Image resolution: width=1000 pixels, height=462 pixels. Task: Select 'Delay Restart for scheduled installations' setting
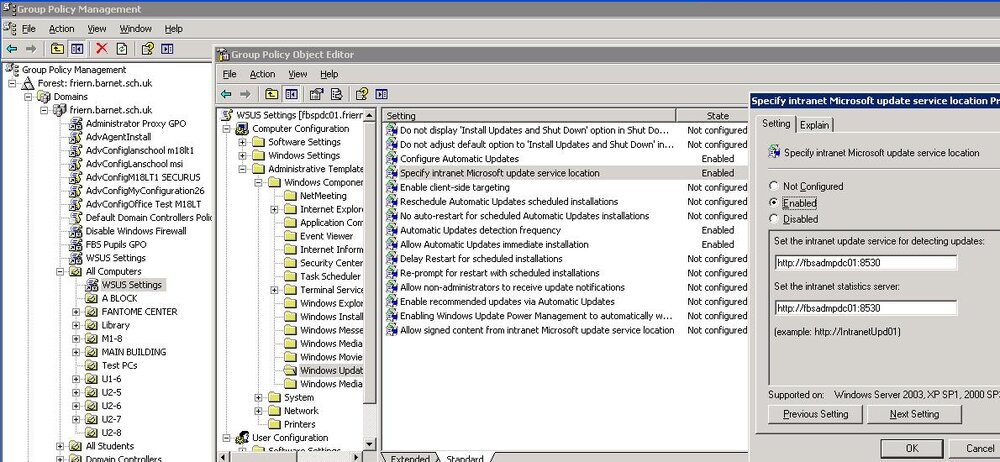pyautogui.click(x=481, y=259)
